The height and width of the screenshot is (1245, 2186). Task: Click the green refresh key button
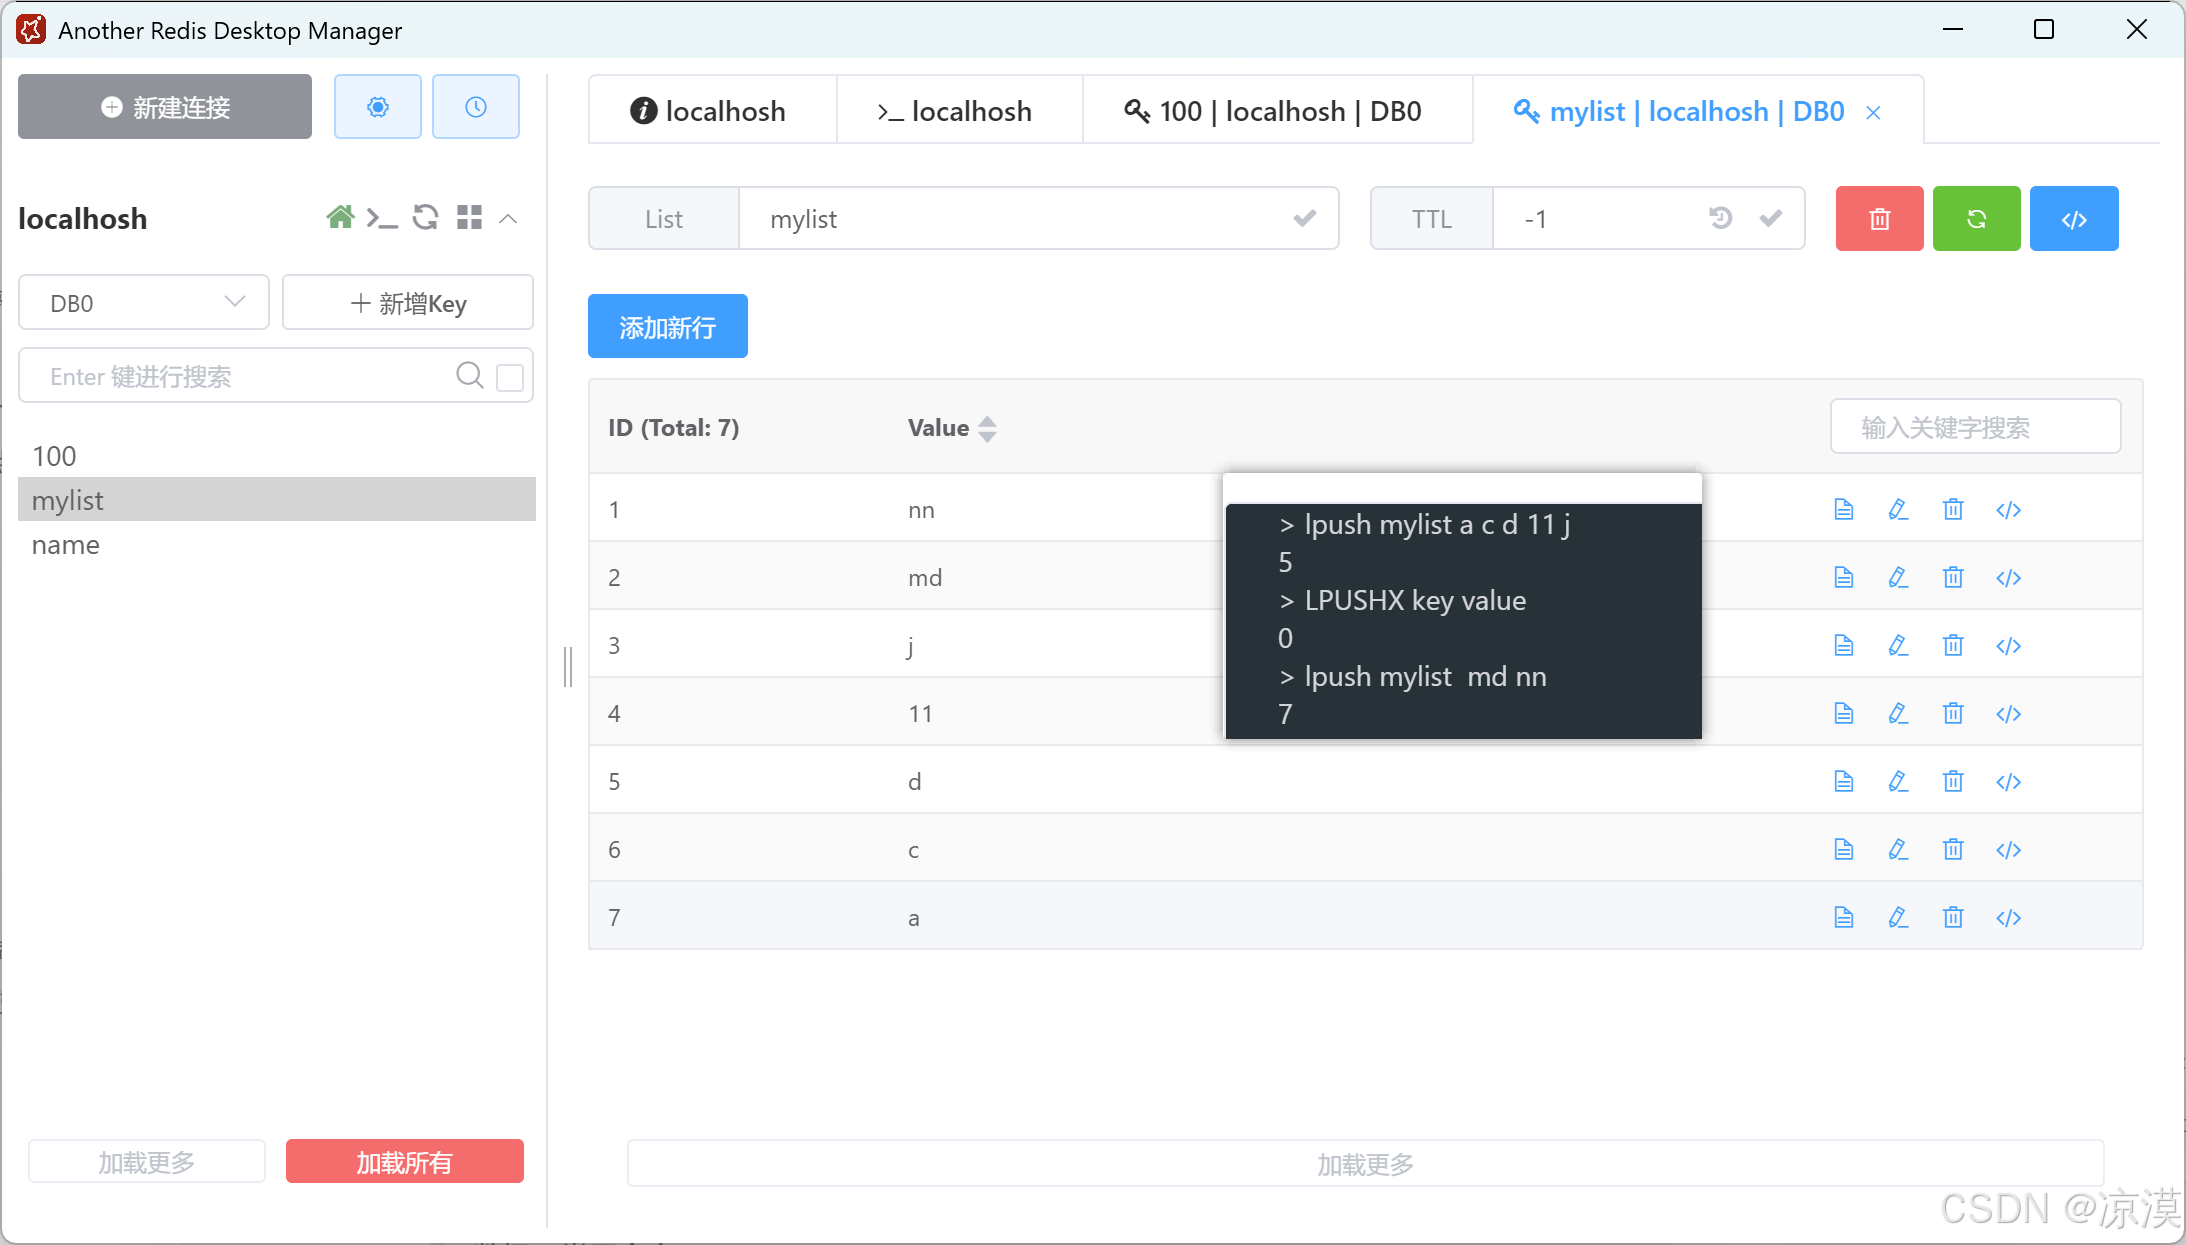(1976, 219)
